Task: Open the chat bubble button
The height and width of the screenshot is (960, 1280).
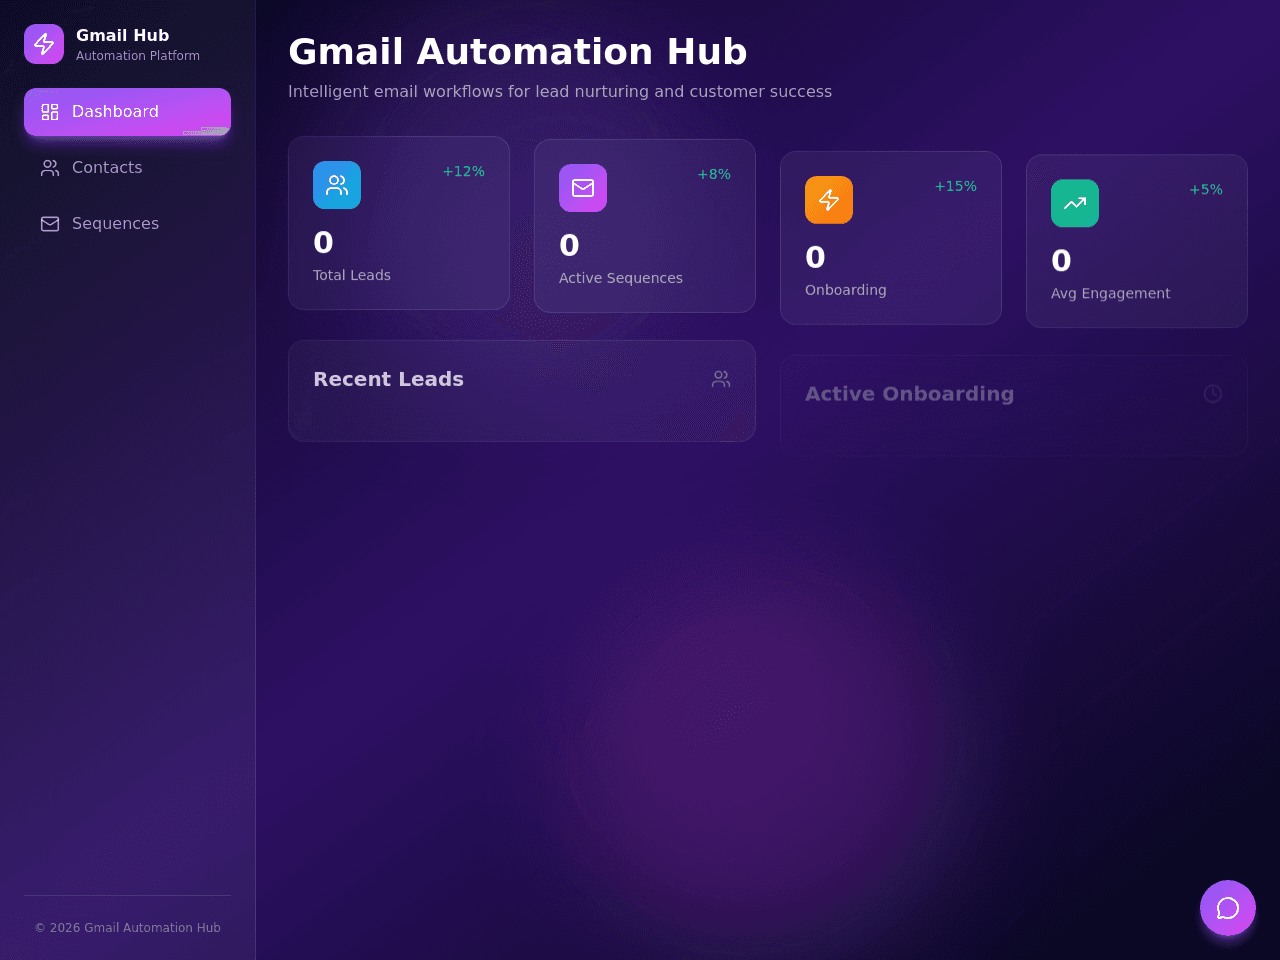Action: click(x=1228, y=908)
